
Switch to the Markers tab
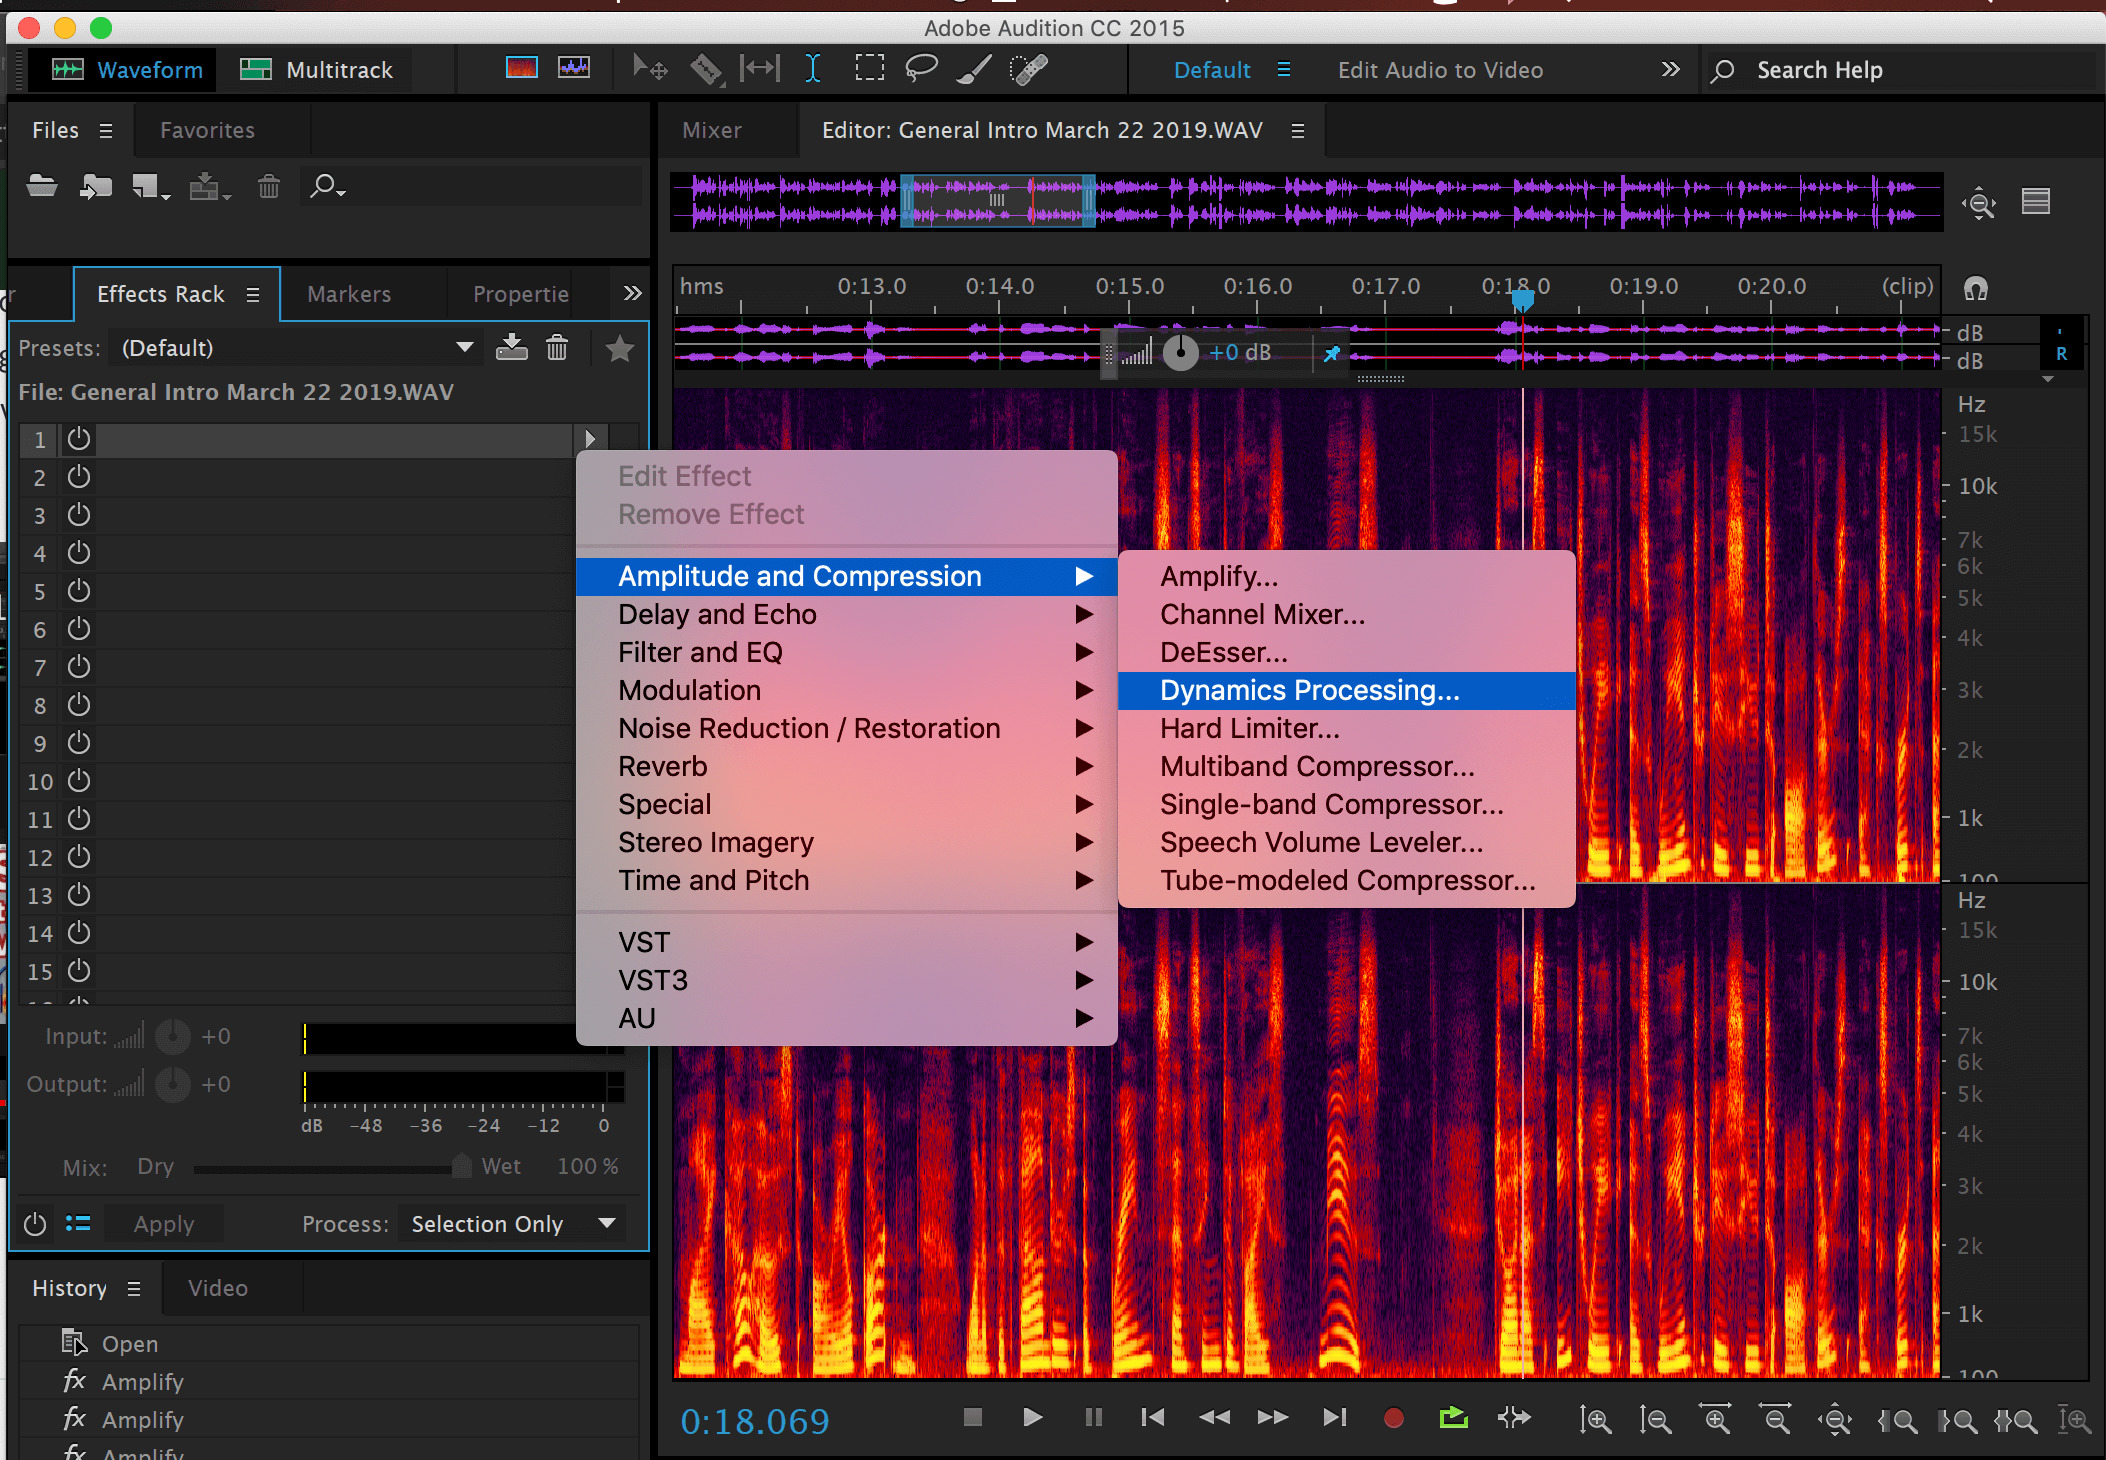click(349, 294)
